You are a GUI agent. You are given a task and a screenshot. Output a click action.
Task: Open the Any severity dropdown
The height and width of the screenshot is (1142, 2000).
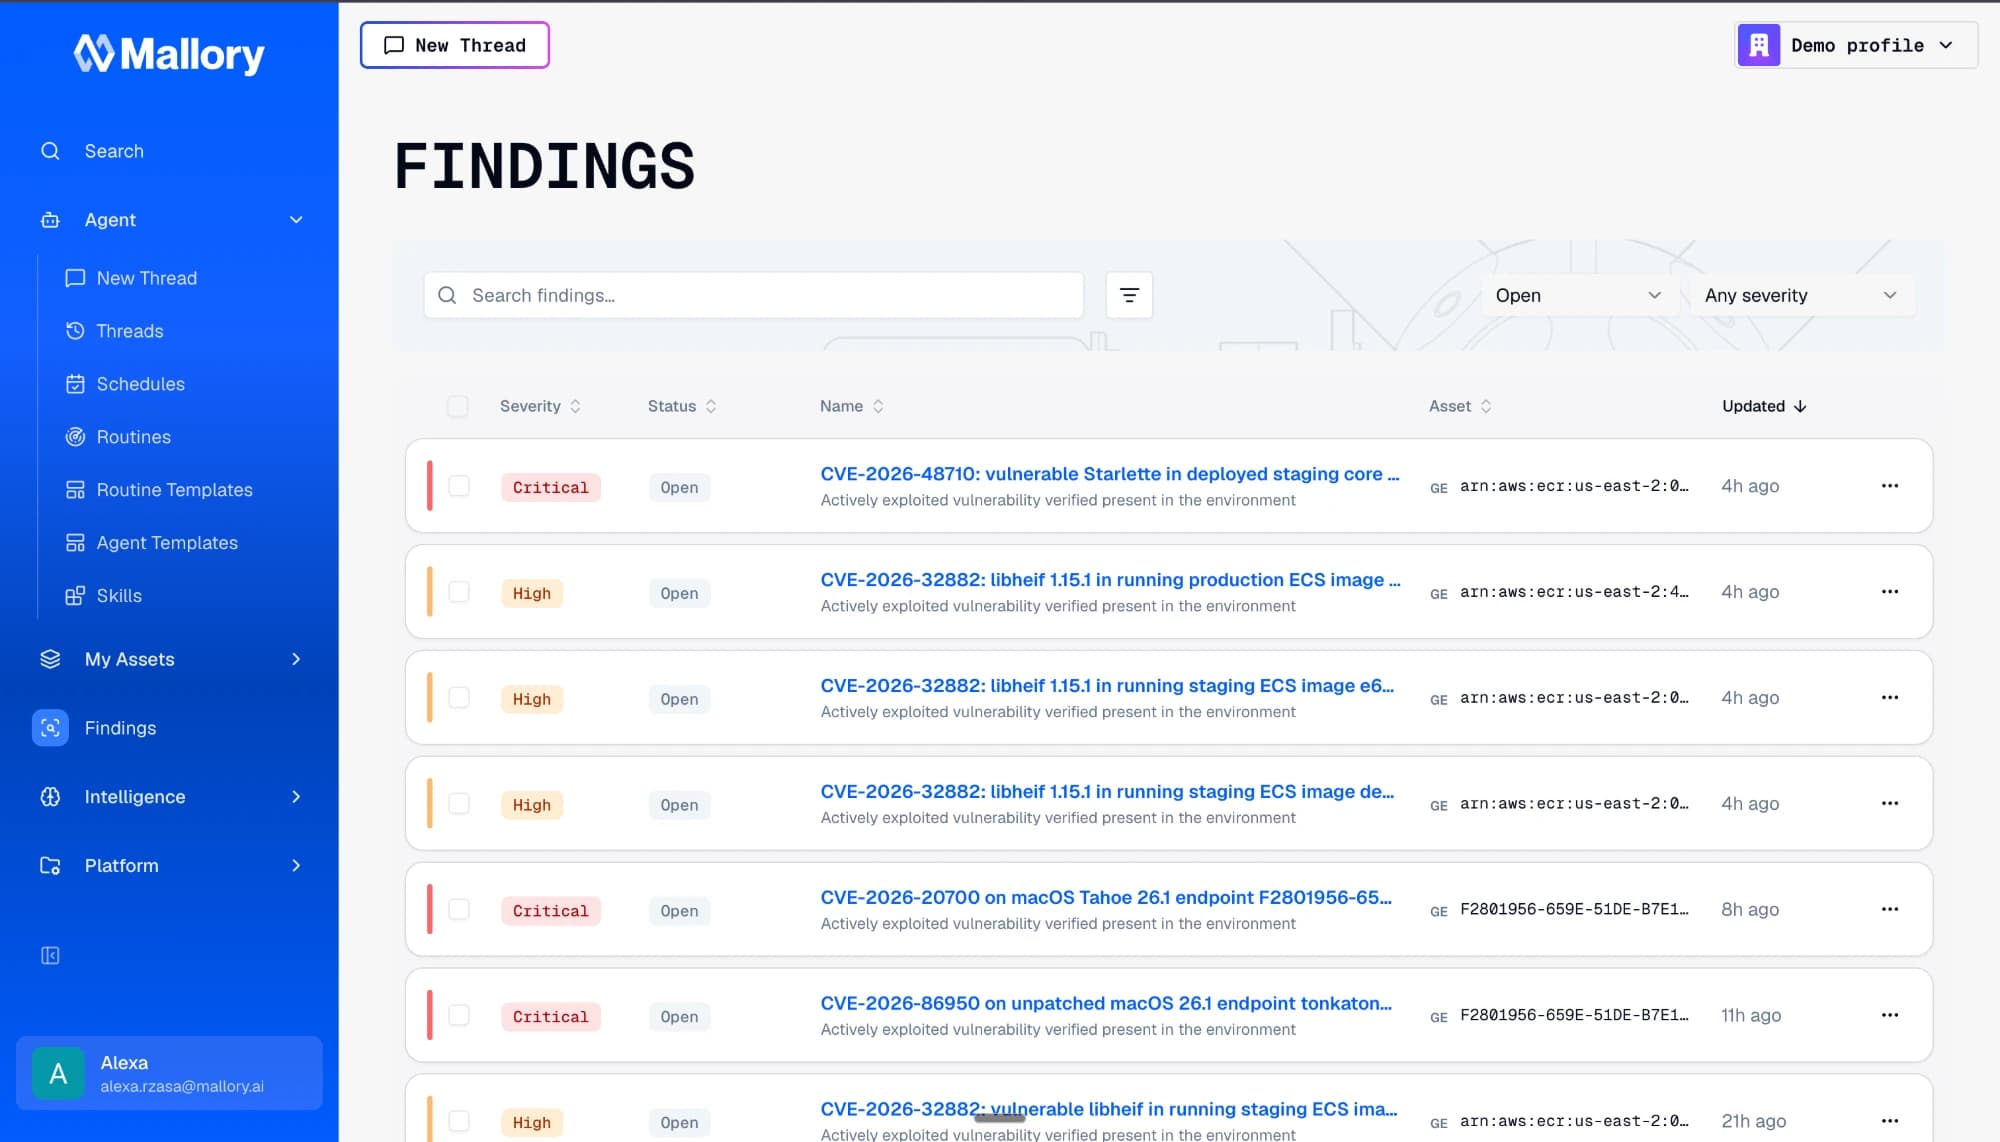pyautogui.click(x=1802, y=295)
